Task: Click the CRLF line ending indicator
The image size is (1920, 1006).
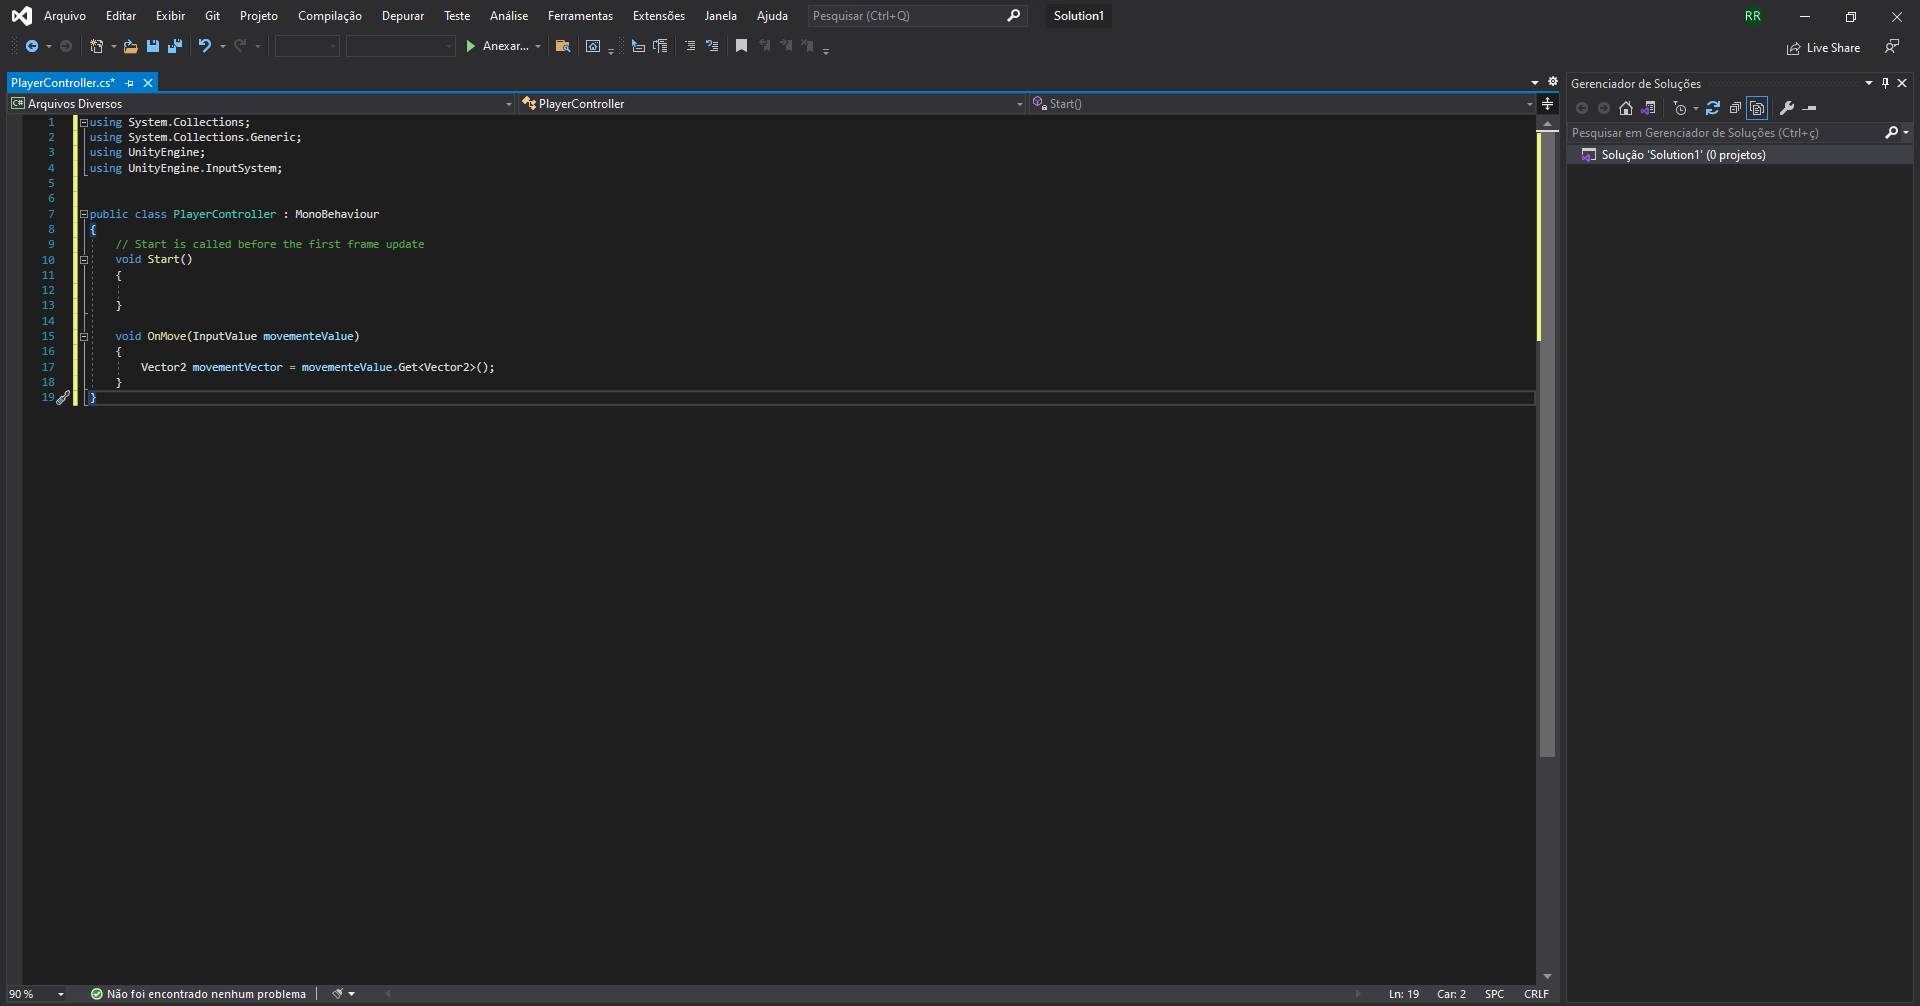Action: [x=1536, y=994]
